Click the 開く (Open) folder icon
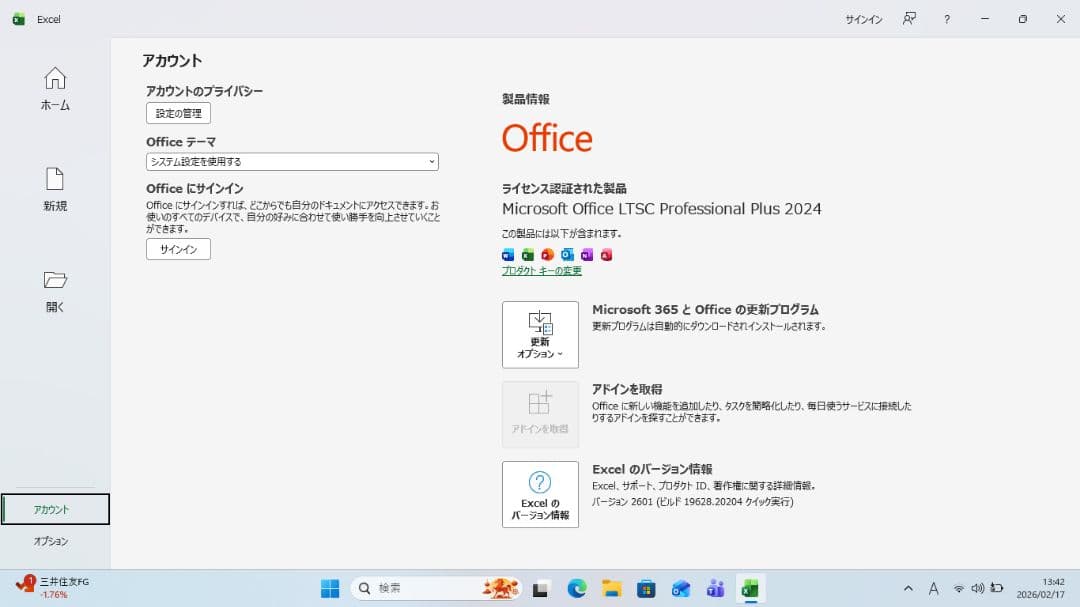Image resolution: width=1080 pixels, height=607 pixels. (55, 280)
